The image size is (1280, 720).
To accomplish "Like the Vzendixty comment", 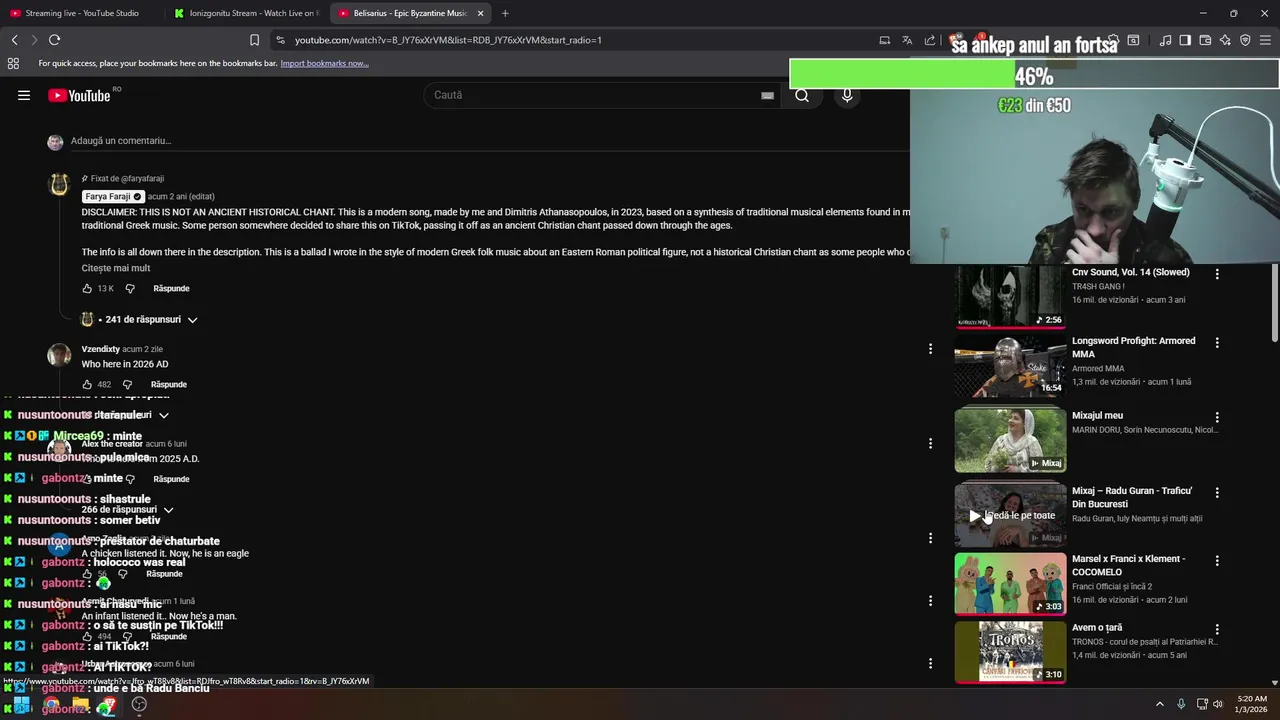I will [87, 384].
